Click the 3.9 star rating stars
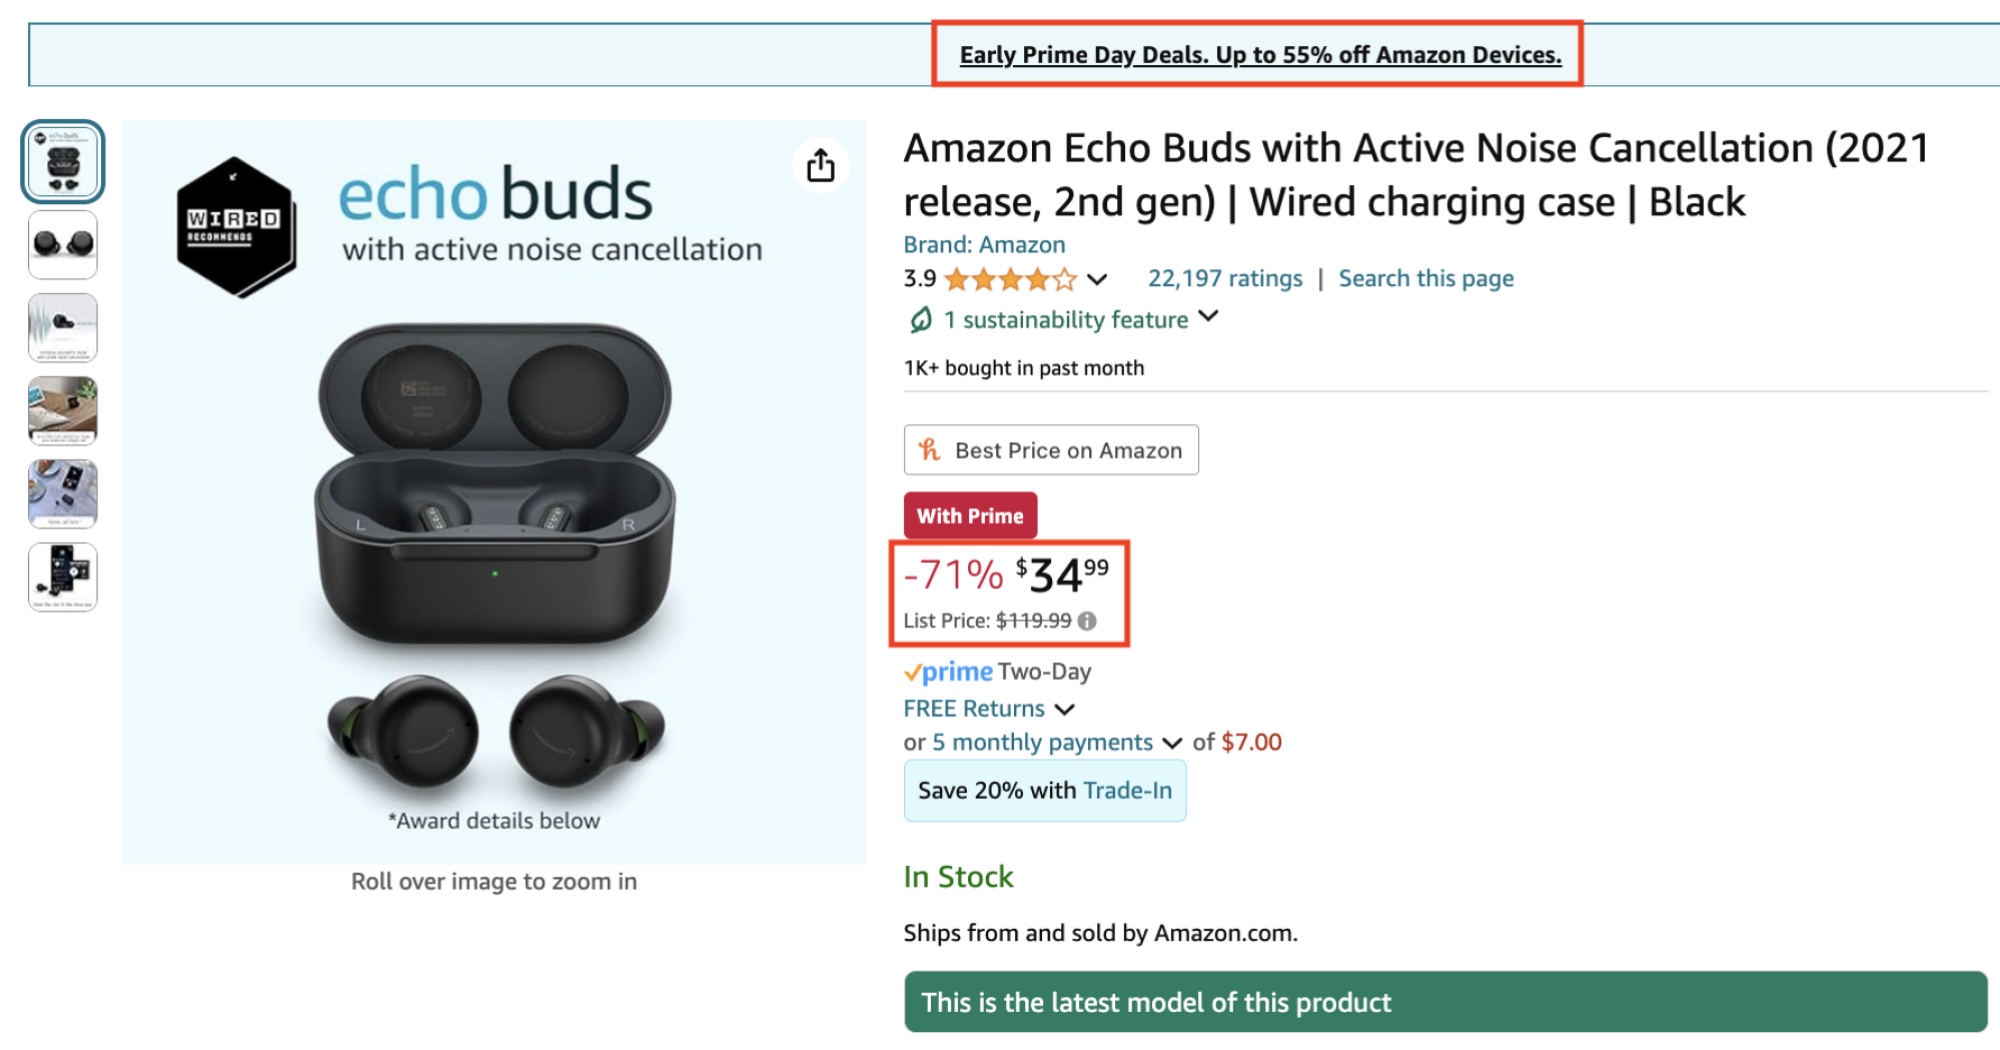2000x1050 pixels. click(1010, 279)
